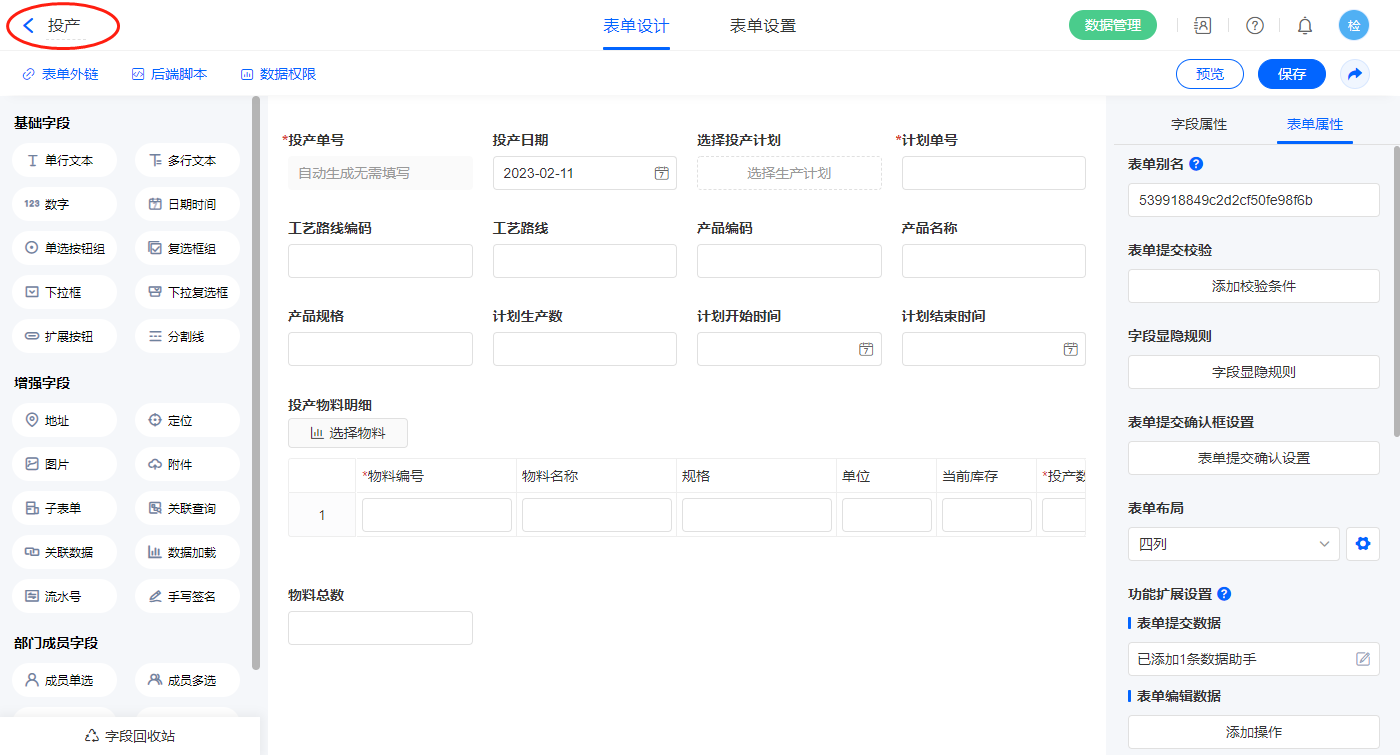Click the 数据管理 green button
The width and height of the screenshot is (1400, 755).
tap(1113, 26)
